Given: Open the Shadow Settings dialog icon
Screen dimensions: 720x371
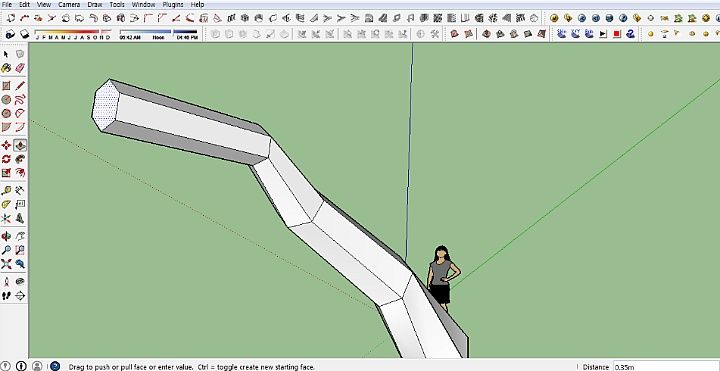Looking at the screenshot, I should (x=10, y=34).
